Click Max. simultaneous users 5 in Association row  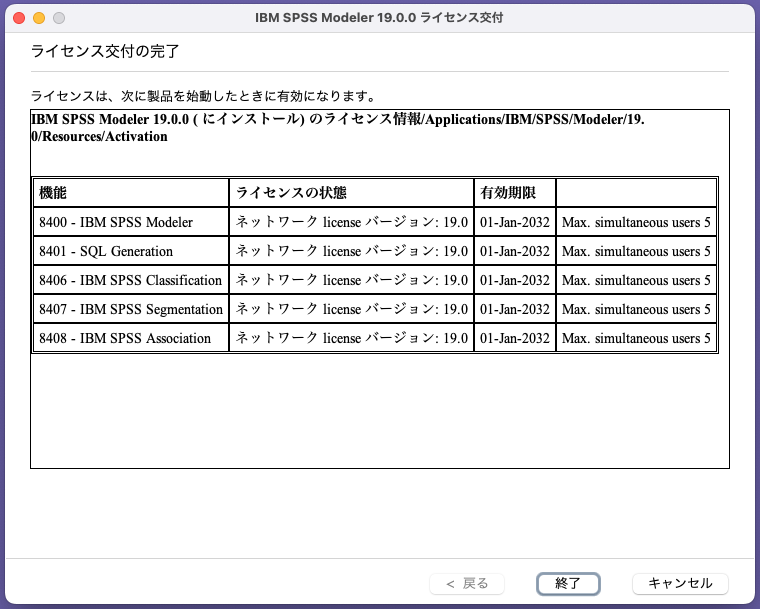click(636, 338)
